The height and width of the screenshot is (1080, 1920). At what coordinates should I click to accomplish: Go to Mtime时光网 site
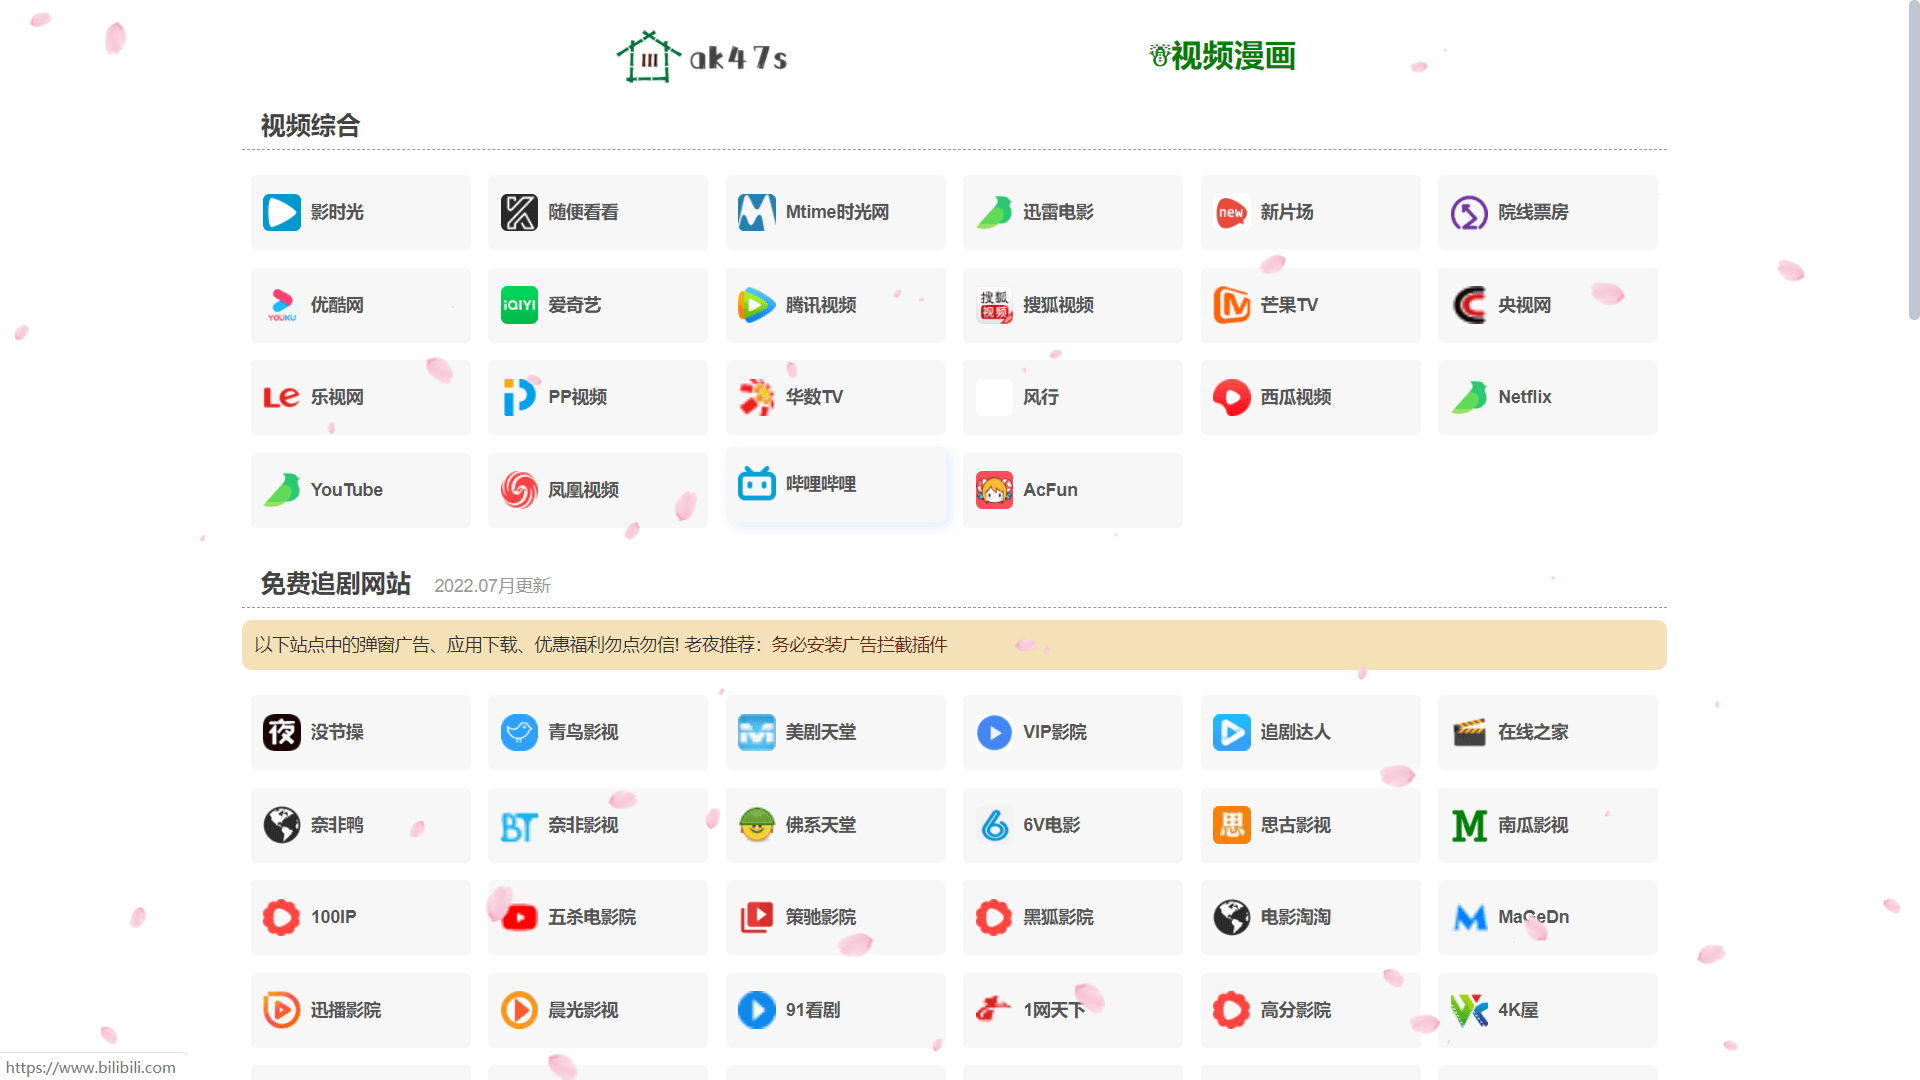tap(835, 212)
